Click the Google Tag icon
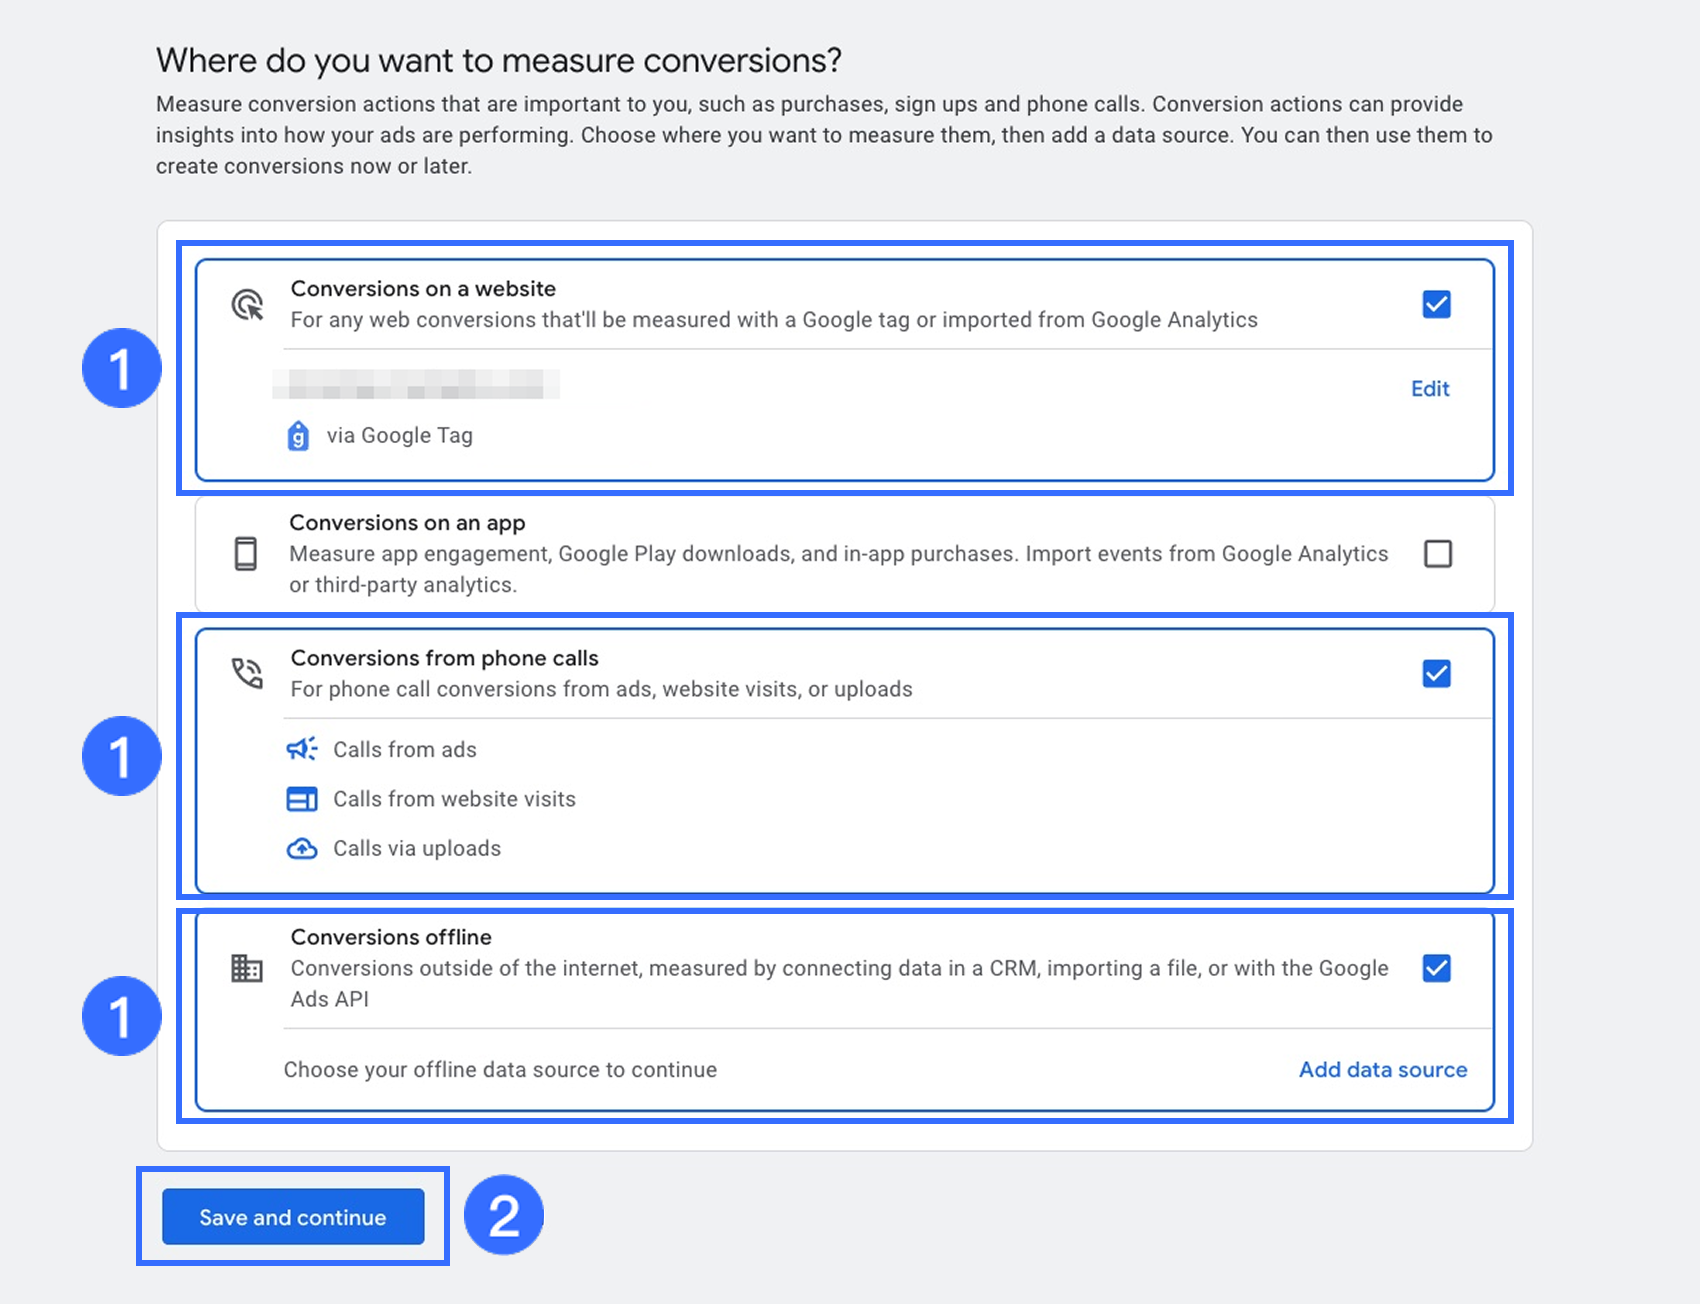The height and width of the screenshot is (1304, 1700). tap(298, 436)
